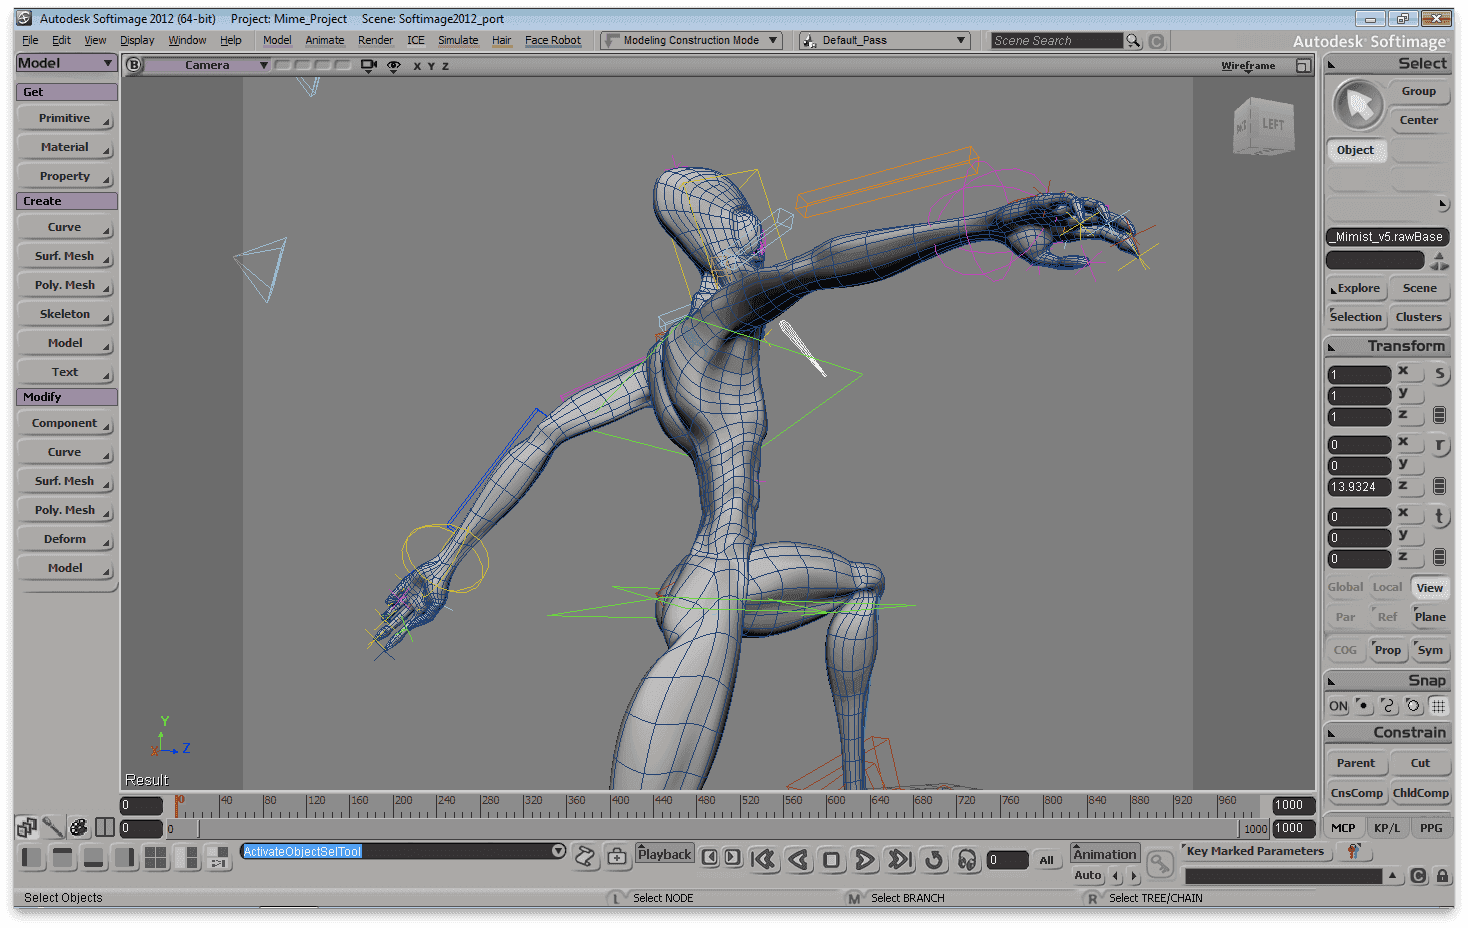Toggle loop playback icon
This screenshot has height=928, width=1468.
point(933,860)
